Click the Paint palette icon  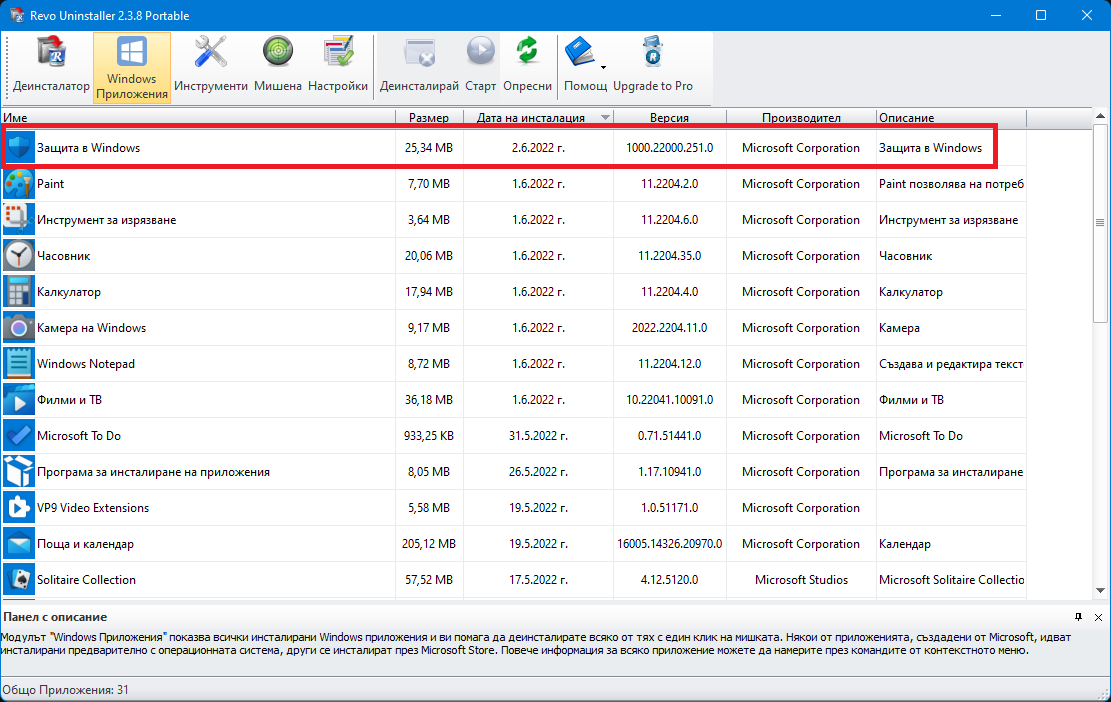click(19, 184)
